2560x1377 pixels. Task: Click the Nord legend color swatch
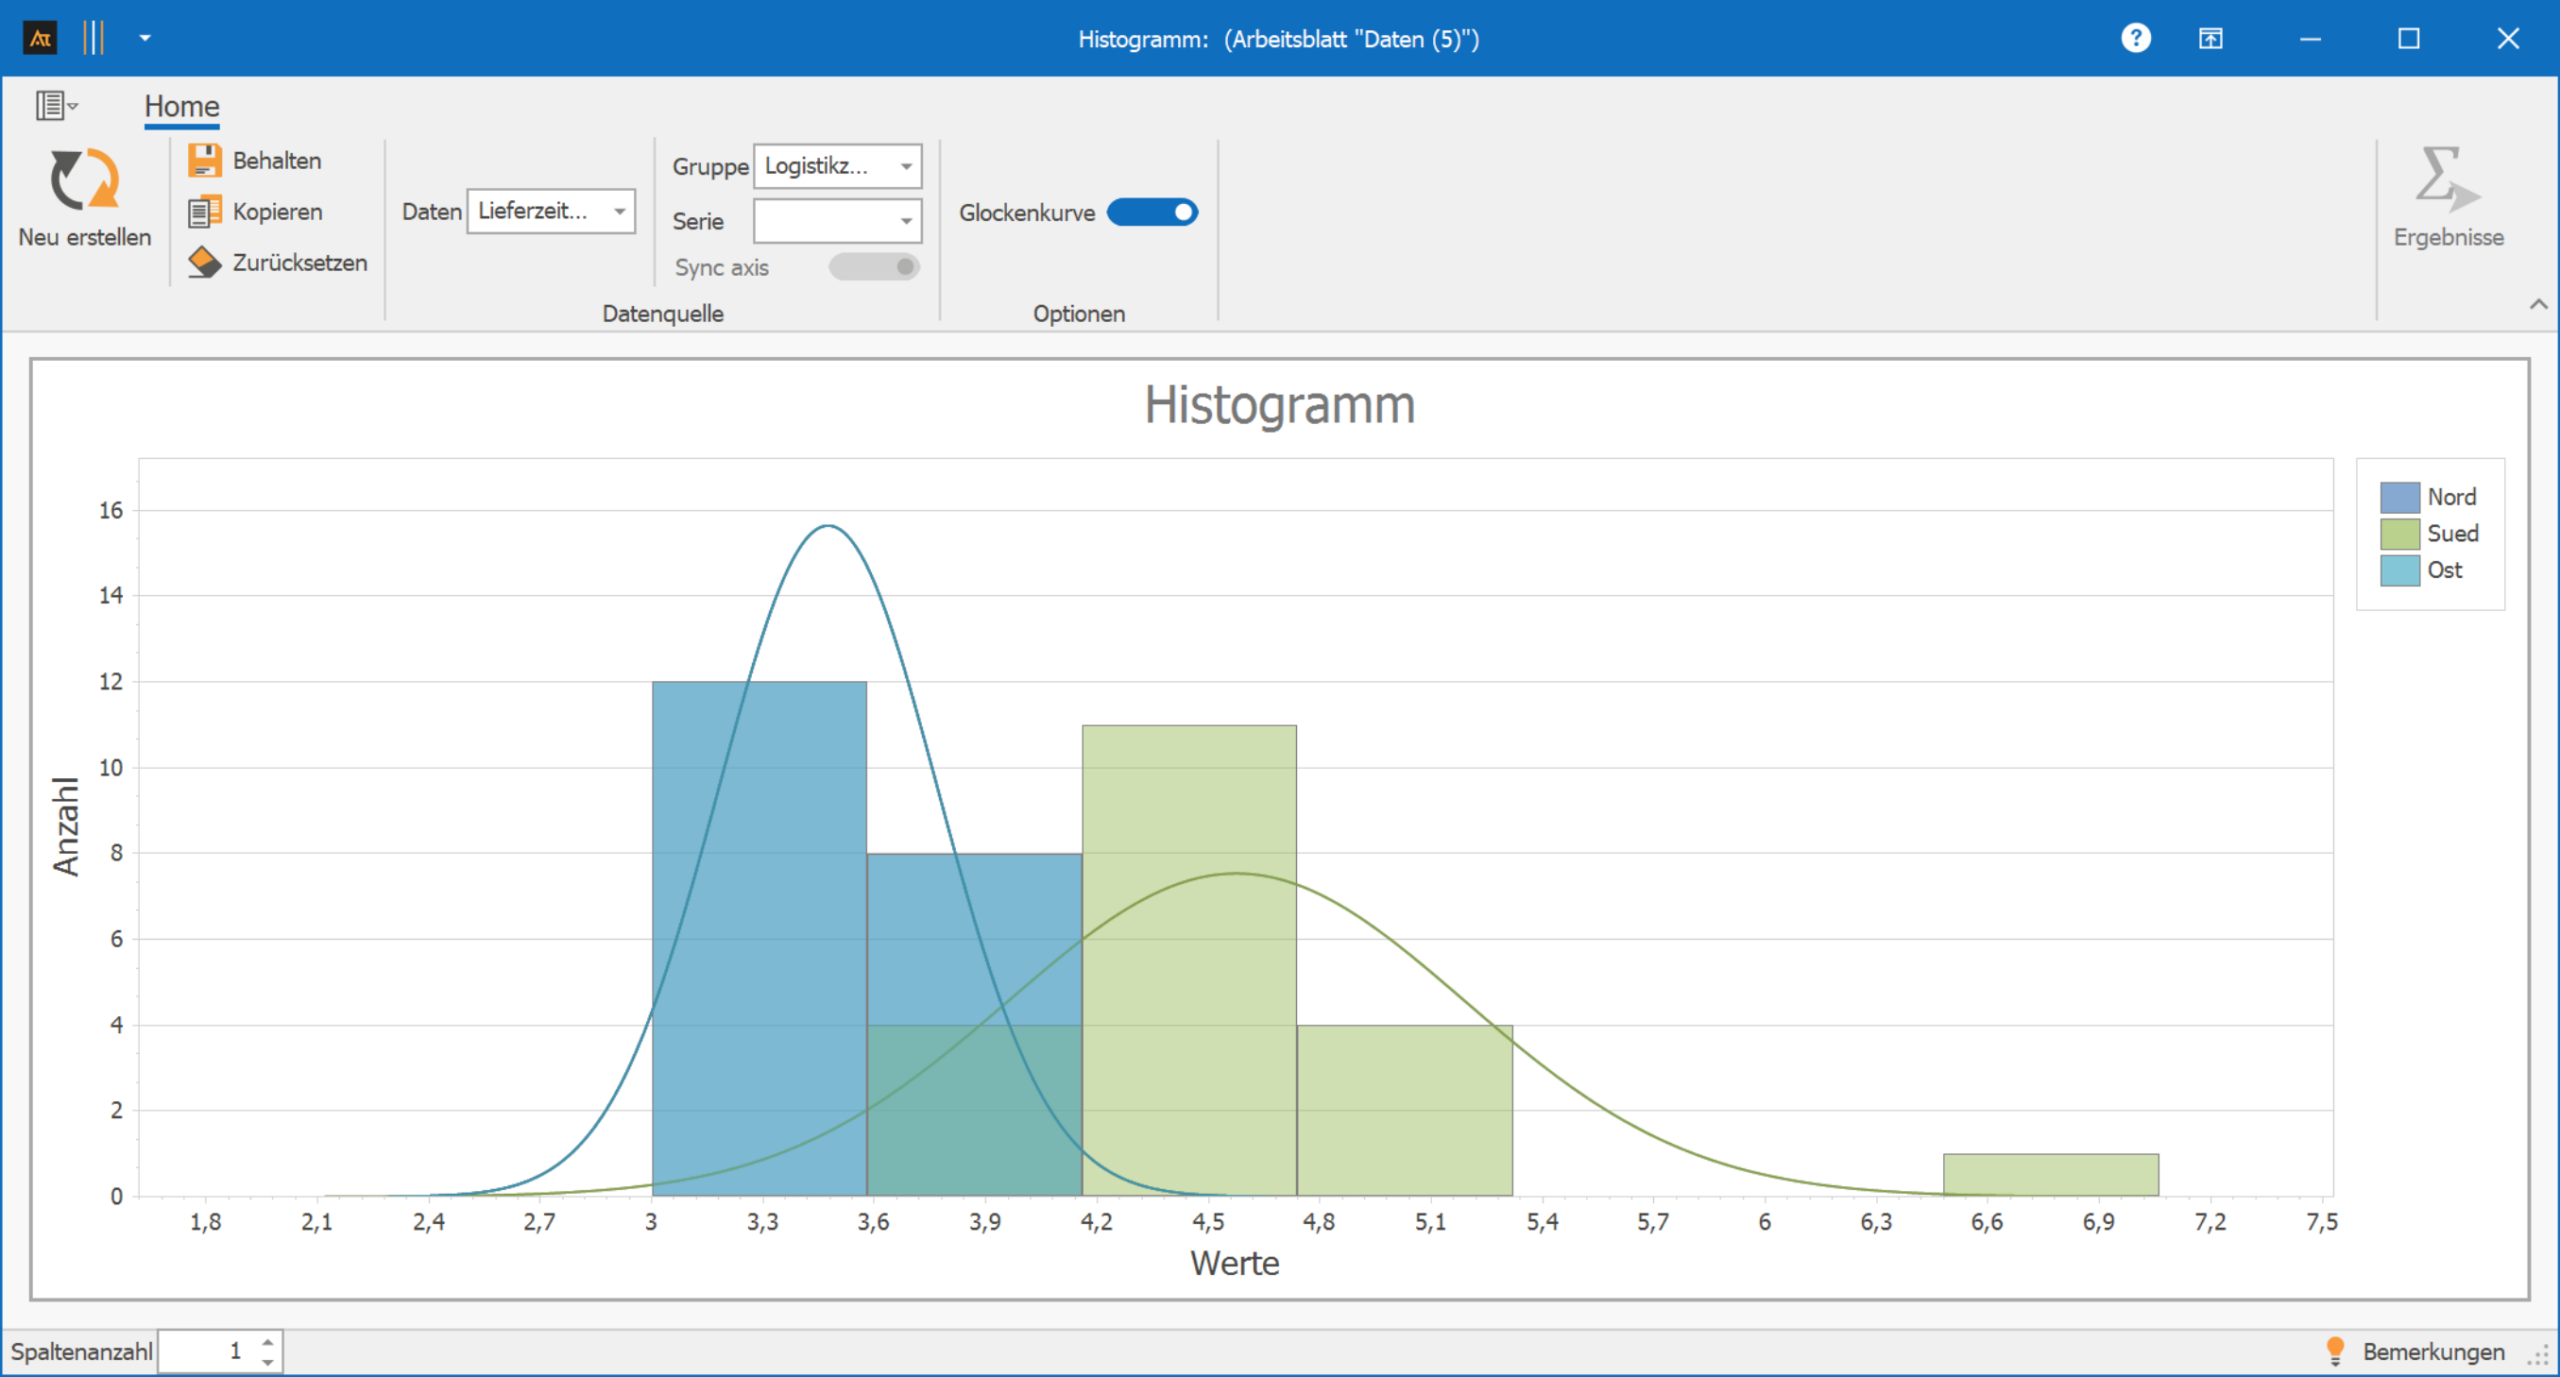click(x=2399, y=497)
